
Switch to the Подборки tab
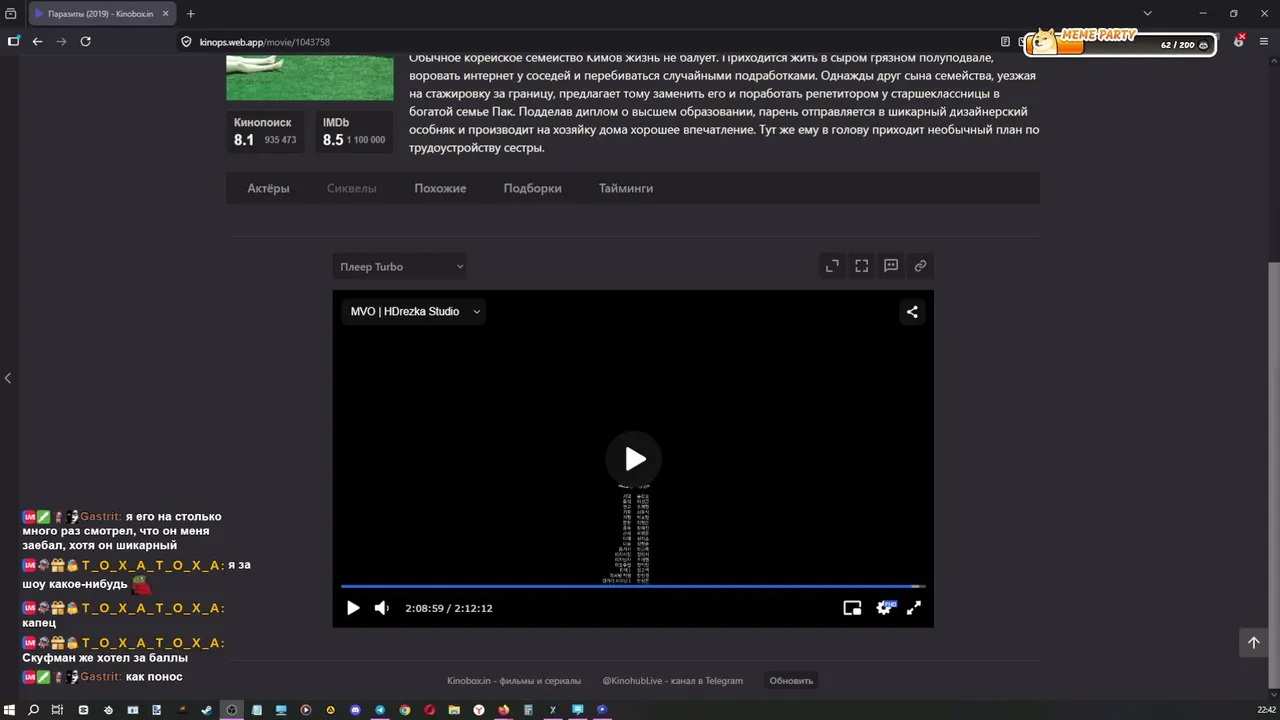(x=532, y=188)
